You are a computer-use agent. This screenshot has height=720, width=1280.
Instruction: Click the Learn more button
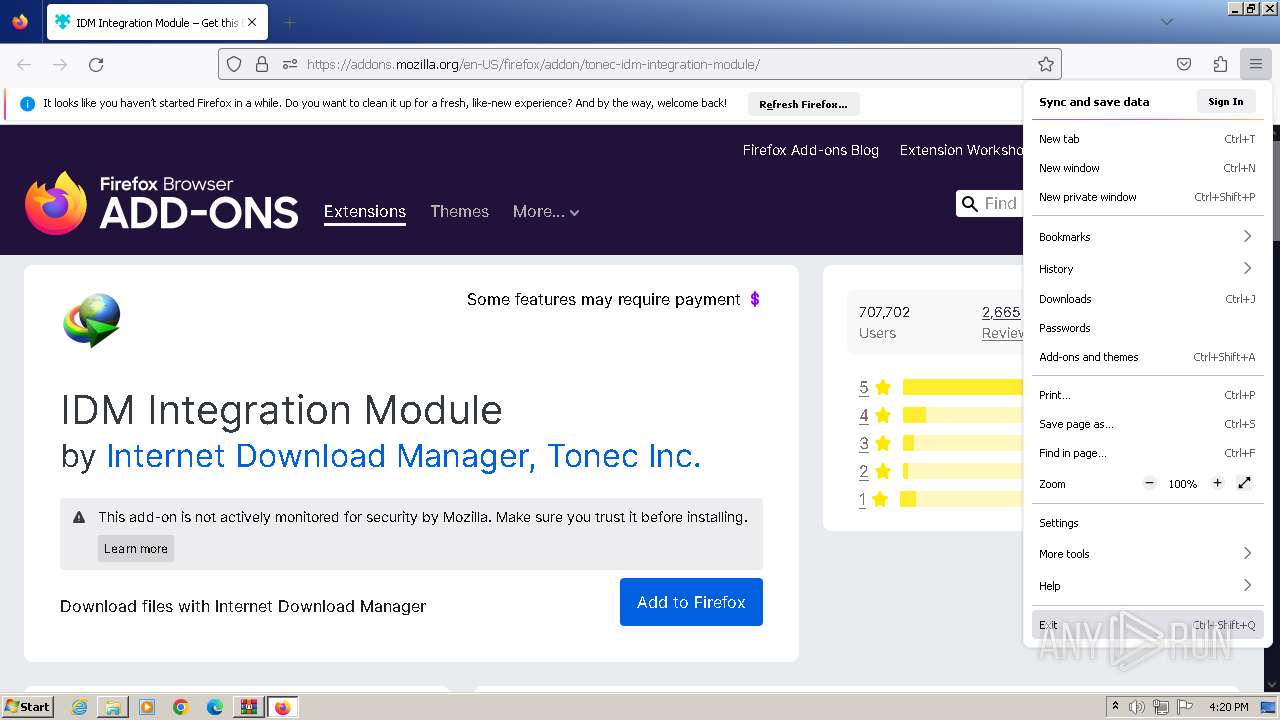(136, 548)
